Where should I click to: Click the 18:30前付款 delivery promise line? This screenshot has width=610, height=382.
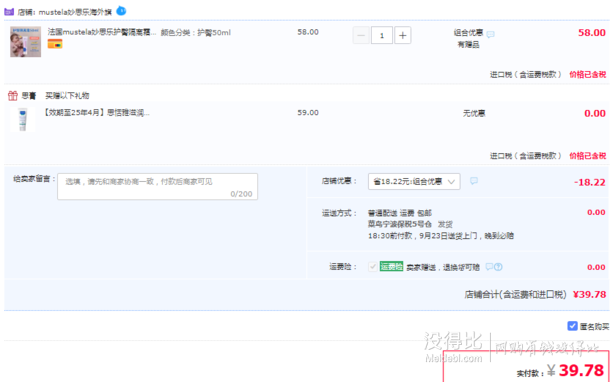[441, 236]
